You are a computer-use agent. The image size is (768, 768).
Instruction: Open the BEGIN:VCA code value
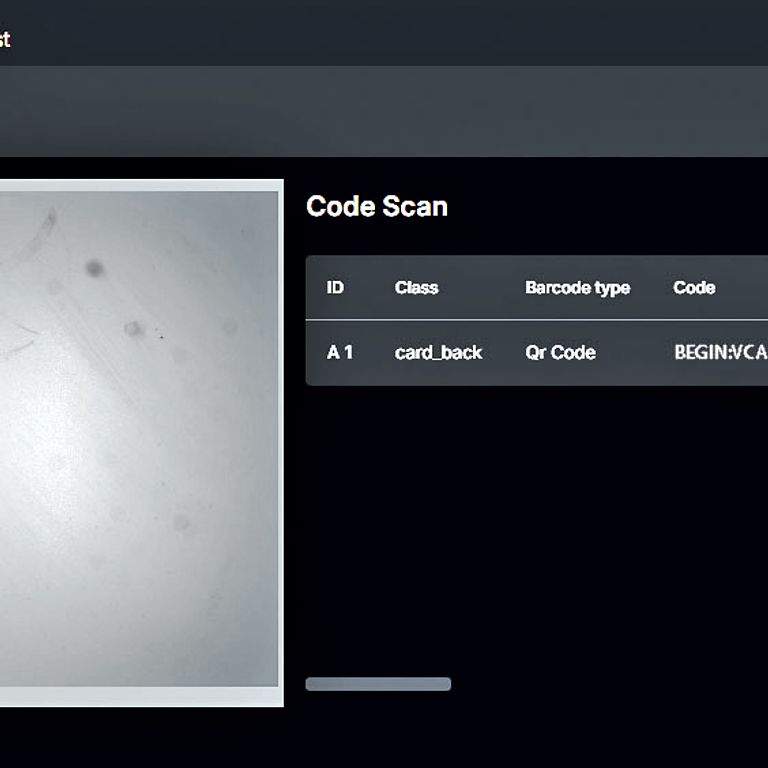click(x=720, y=352)
